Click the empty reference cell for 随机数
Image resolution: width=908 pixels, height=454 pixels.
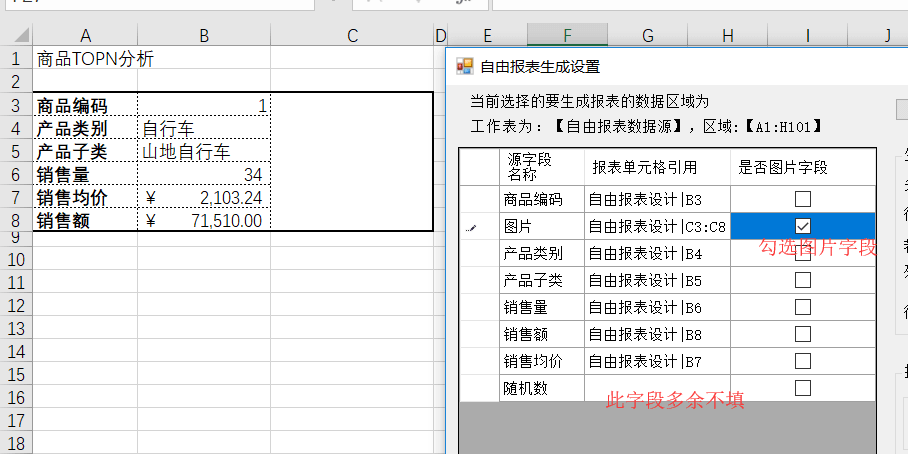point(657,387)
